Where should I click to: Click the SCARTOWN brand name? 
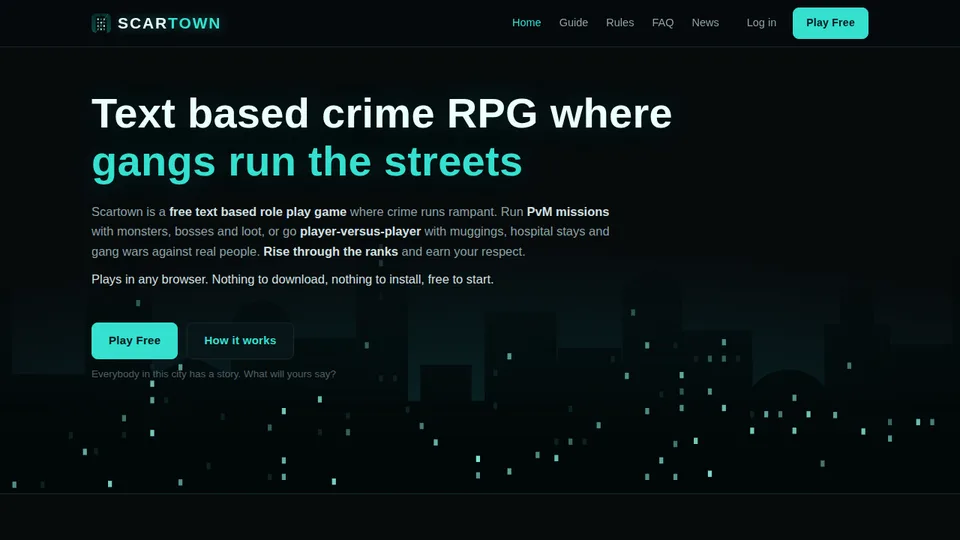coord(169,23)
